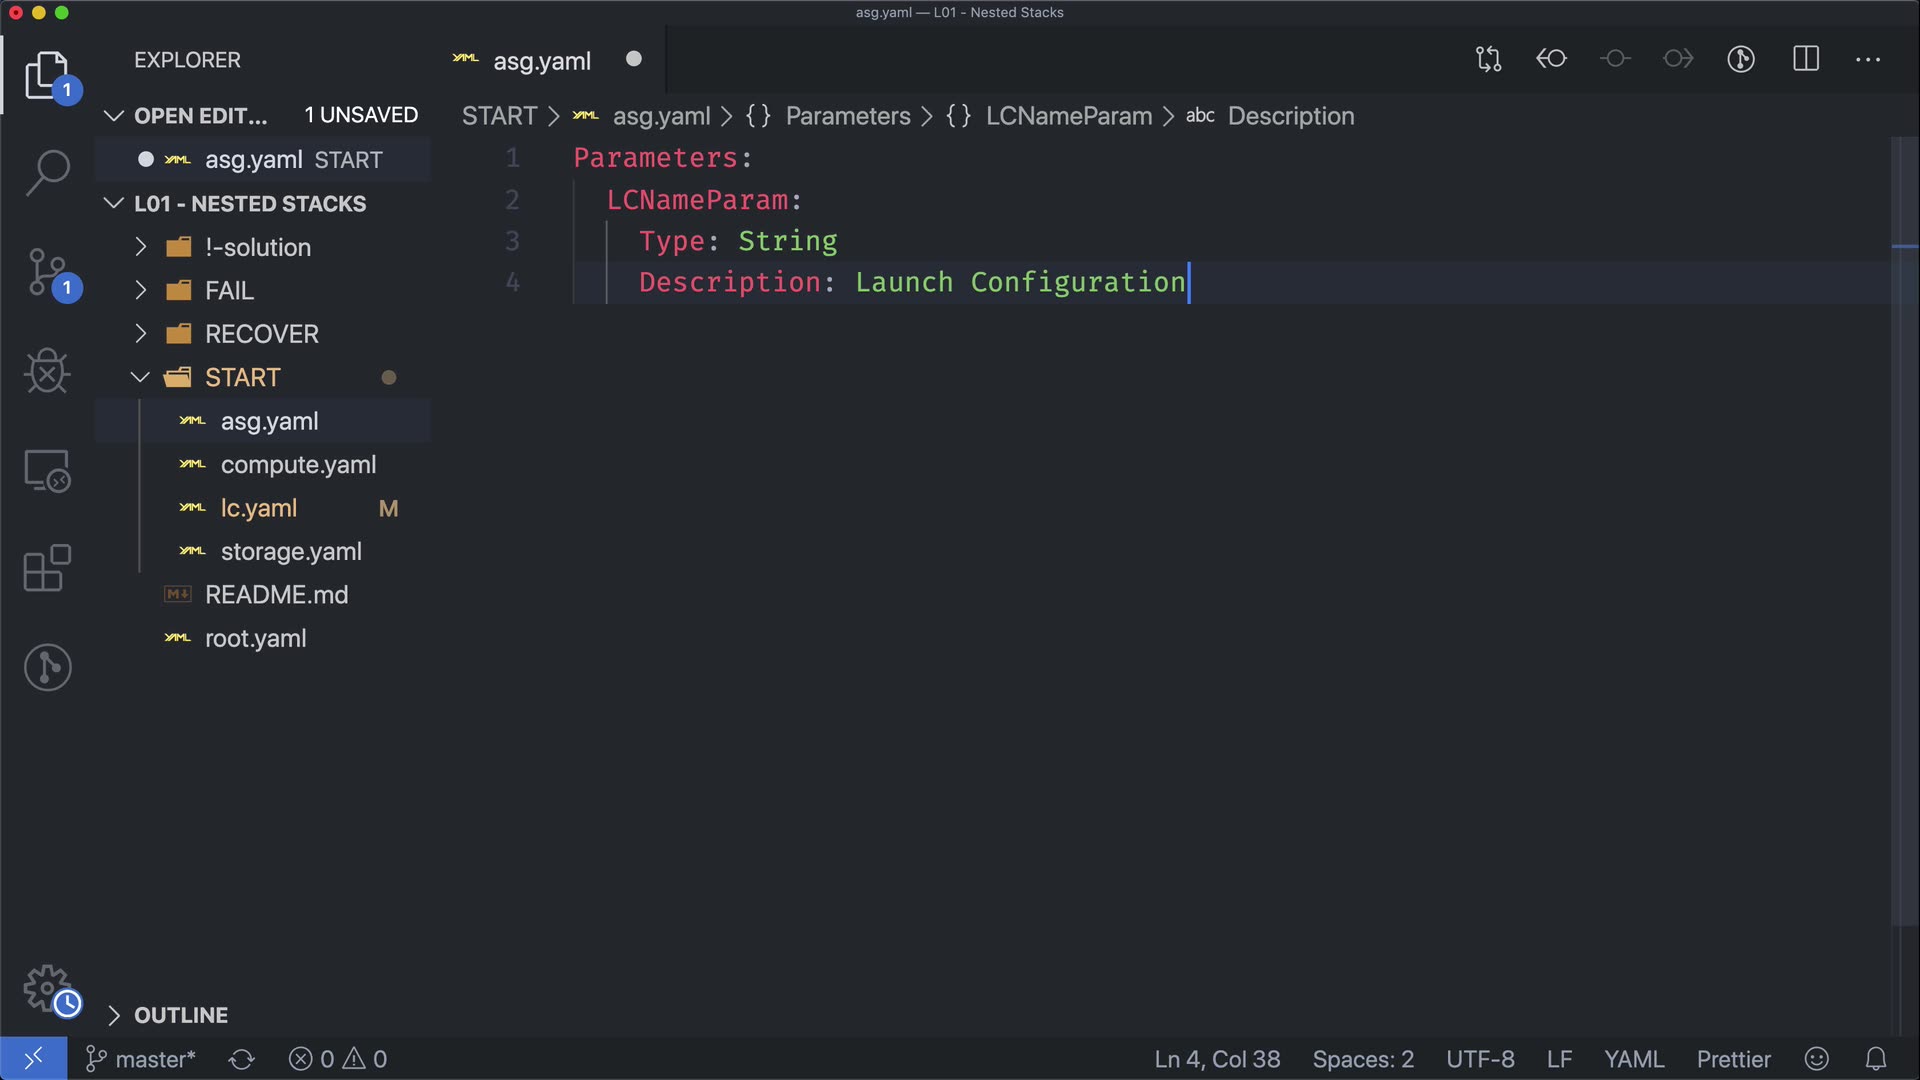
Task: Open the Extensions view
Action: pos(47,568)
